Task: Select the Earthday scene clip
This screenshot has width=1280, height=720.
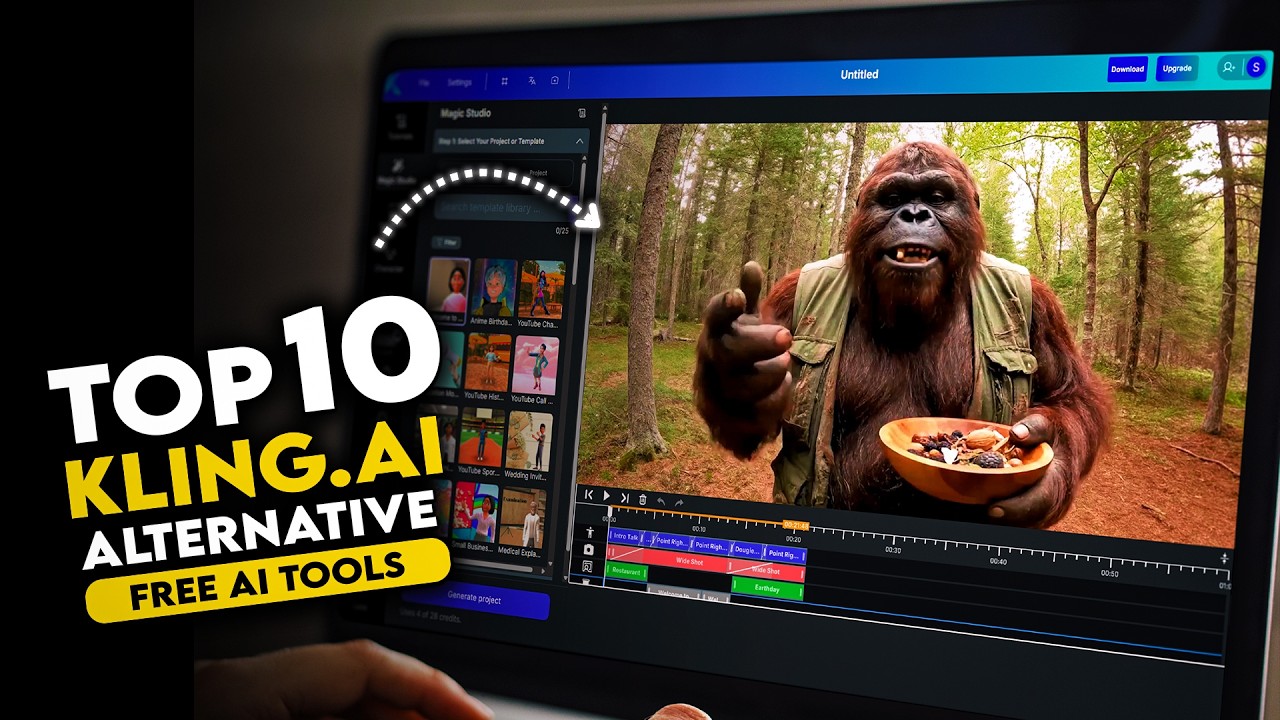Action: point(767,588)
